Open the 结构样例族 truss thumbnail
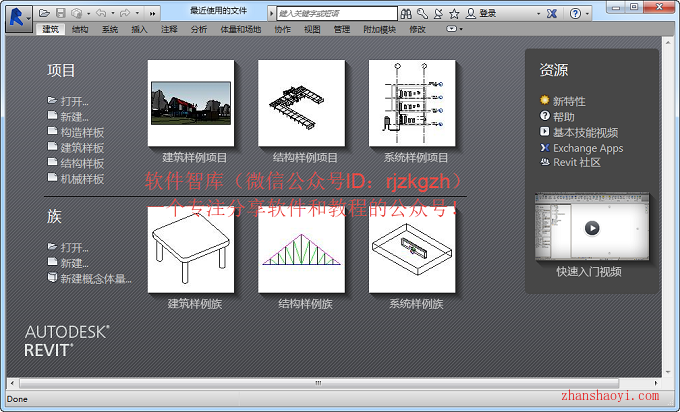680x412 pixels. [x=301, y=249]
